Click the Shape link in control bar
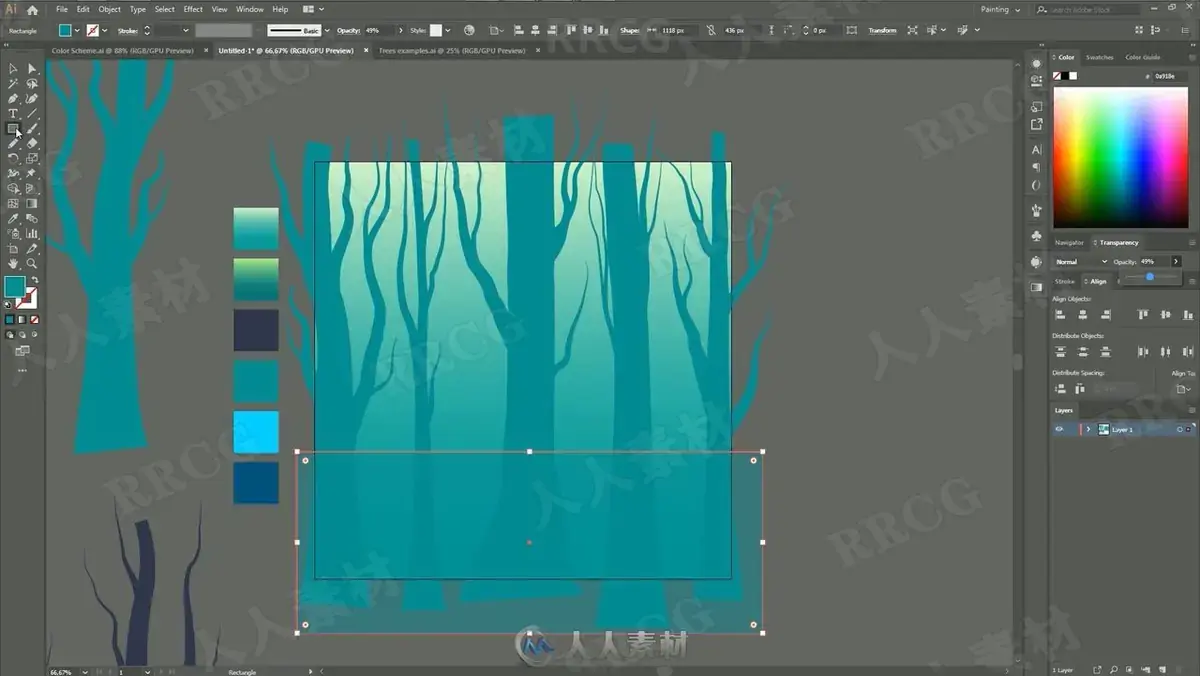Viewport: 1200px width, 676px height. [x=630, y=30]
